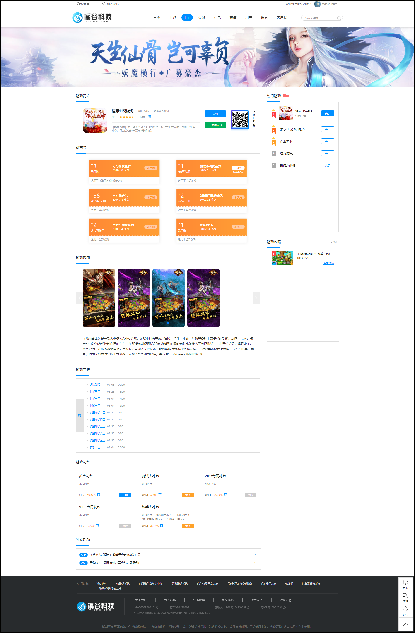This screenshot has width=415, height=633.
Task: Click the second-place medal icon in the ranking
Action: click(x=274, y=130)
